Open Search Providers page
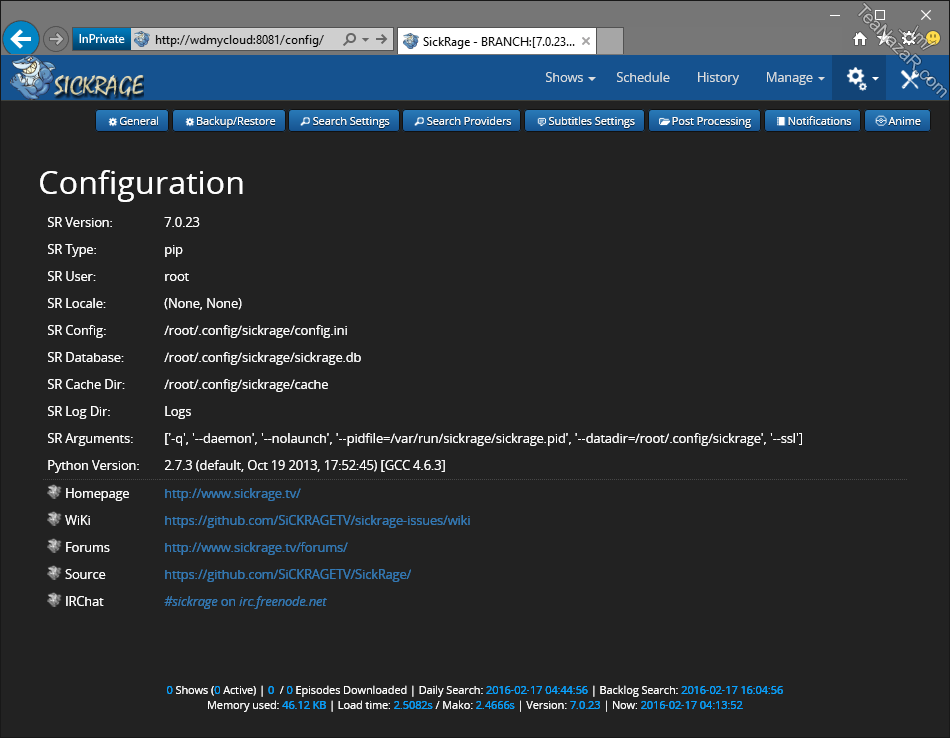 pyautogui.click(x=462, y=121)
